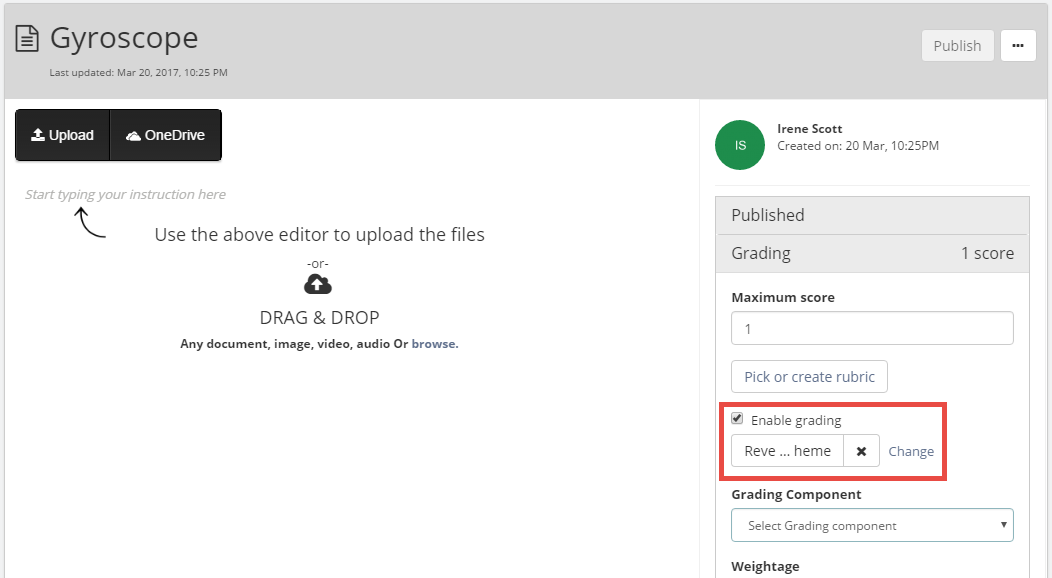Click the 'Weightage' label
1052x578 pixels.
click(766, 567)
